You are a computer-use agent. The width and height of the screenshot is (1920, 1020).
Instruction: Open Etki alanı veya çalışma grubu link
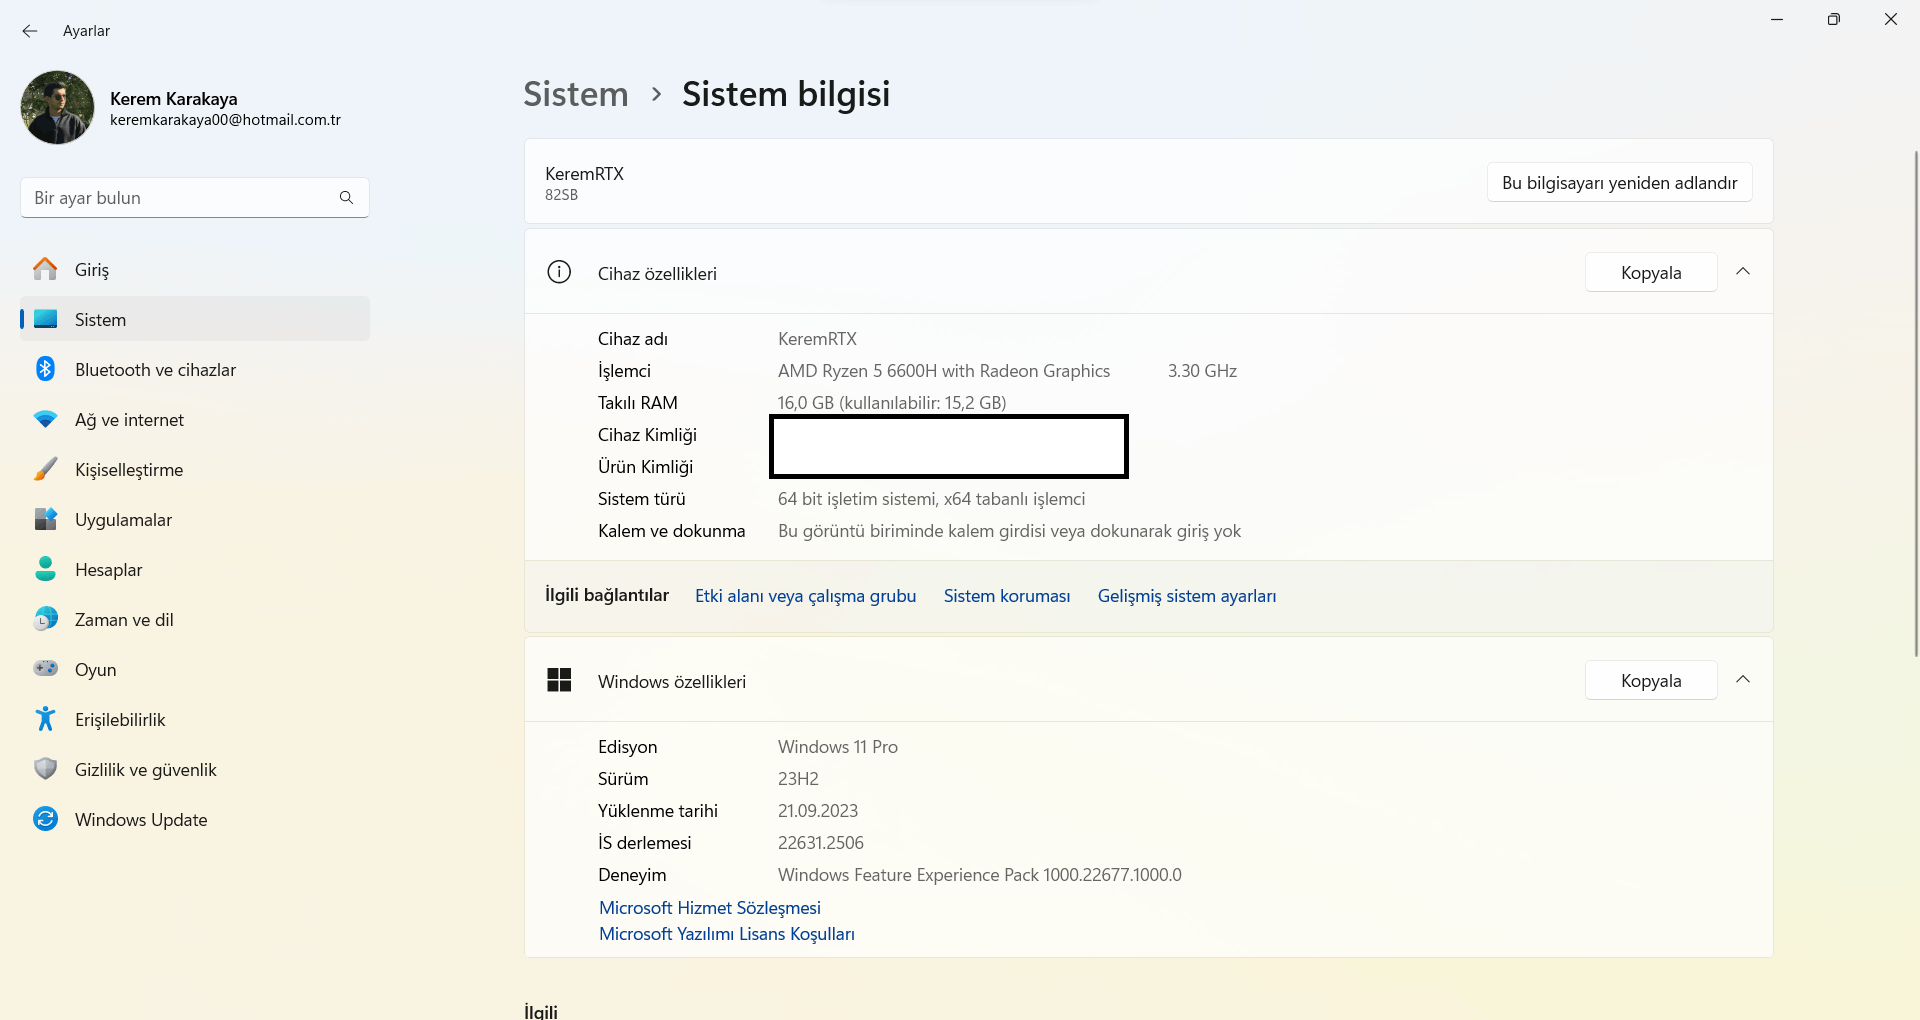(x=806, y=596)
